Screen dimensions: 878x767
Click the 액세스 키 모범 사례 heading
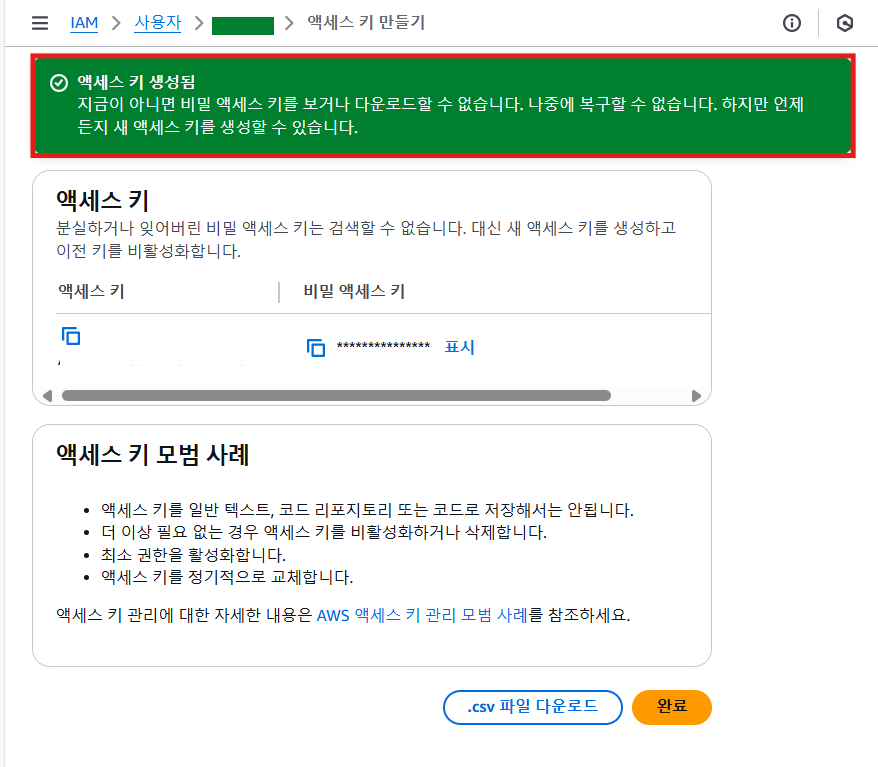(152, 455)
